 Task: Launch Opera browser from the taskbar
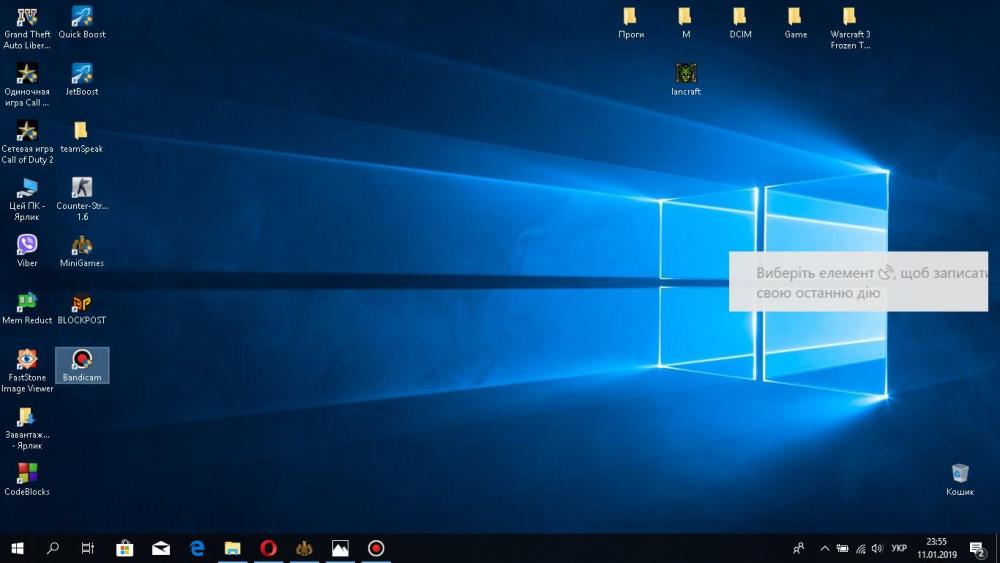pyautogui.click(x=268, y=548)
